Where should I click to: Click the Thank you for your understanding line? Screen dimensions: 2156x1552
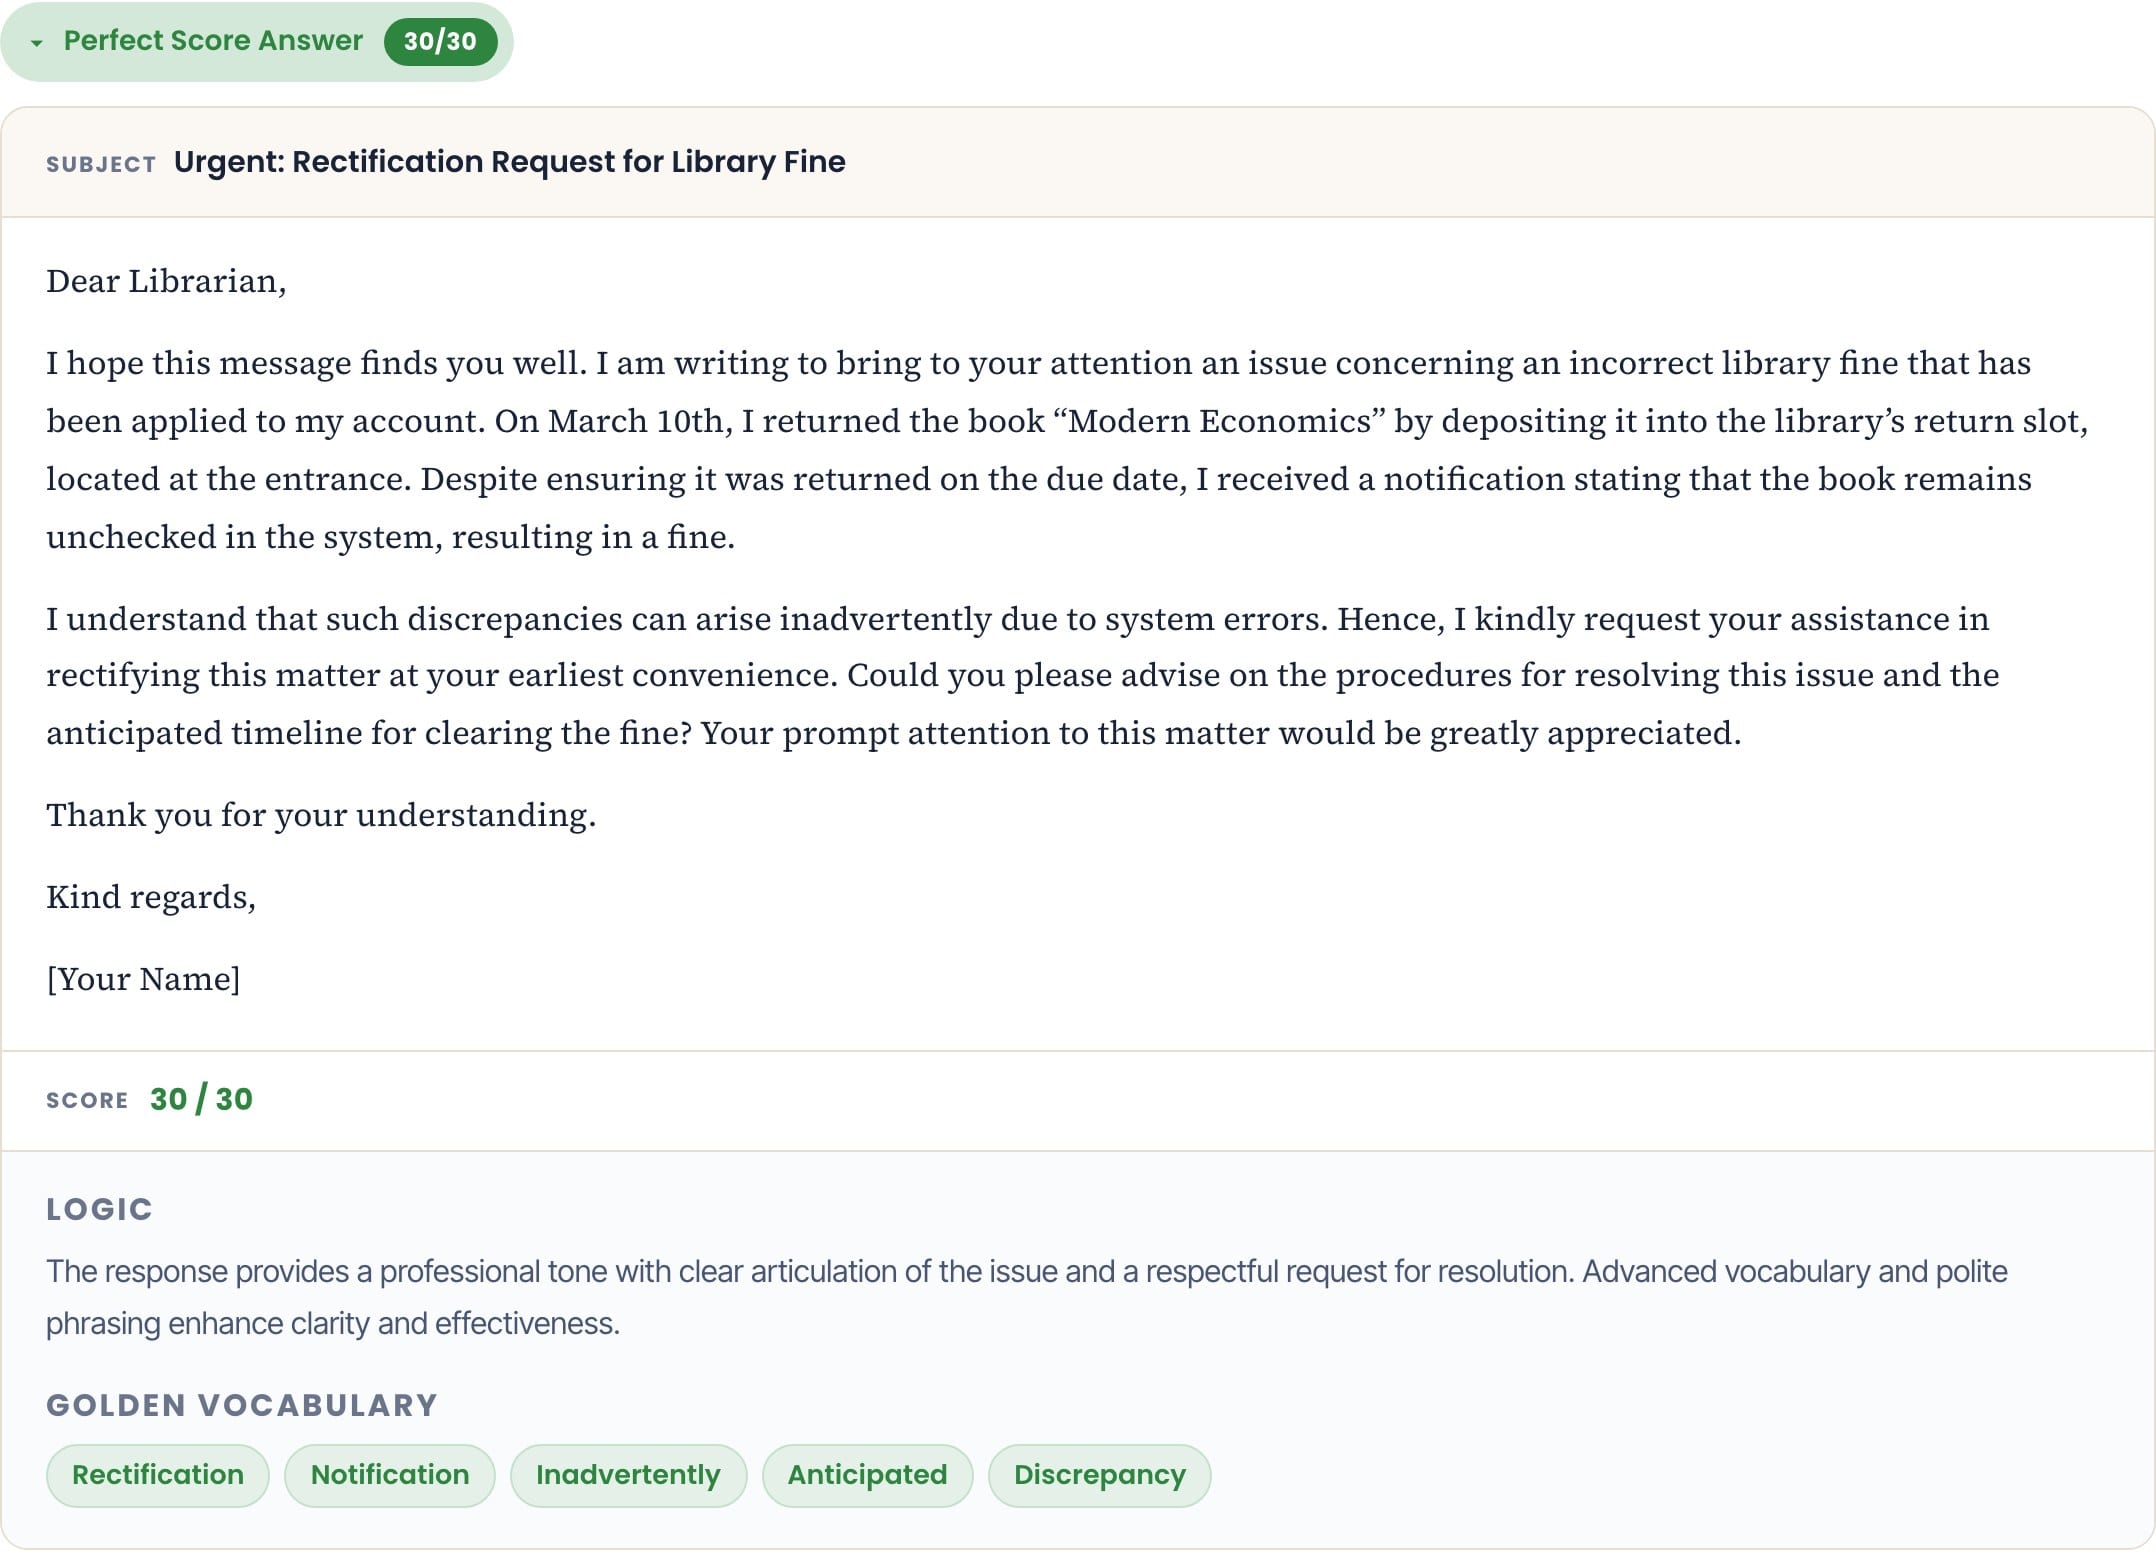[x=321, y=815]
